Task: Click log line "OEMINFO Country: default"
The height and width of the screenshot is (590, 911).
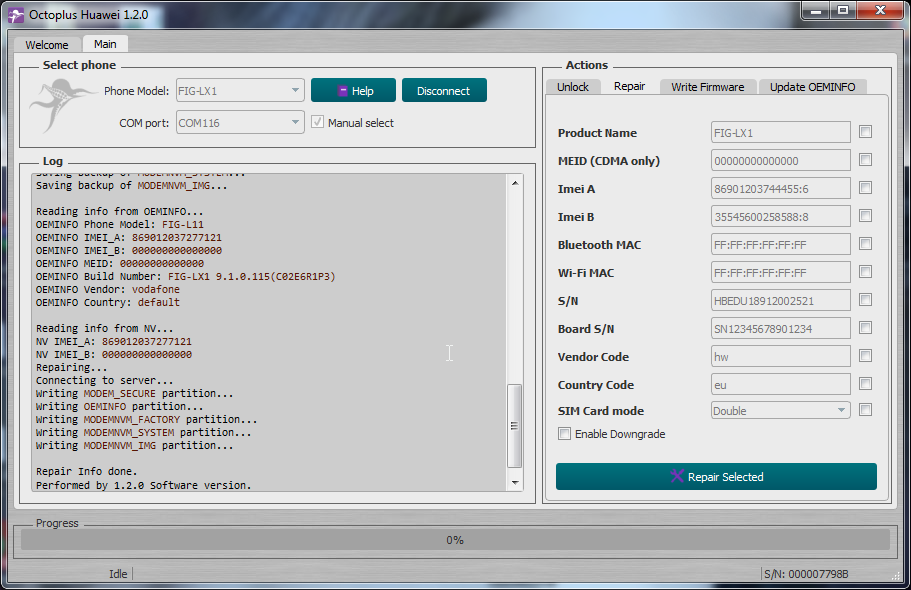Action: pos(107,302)
